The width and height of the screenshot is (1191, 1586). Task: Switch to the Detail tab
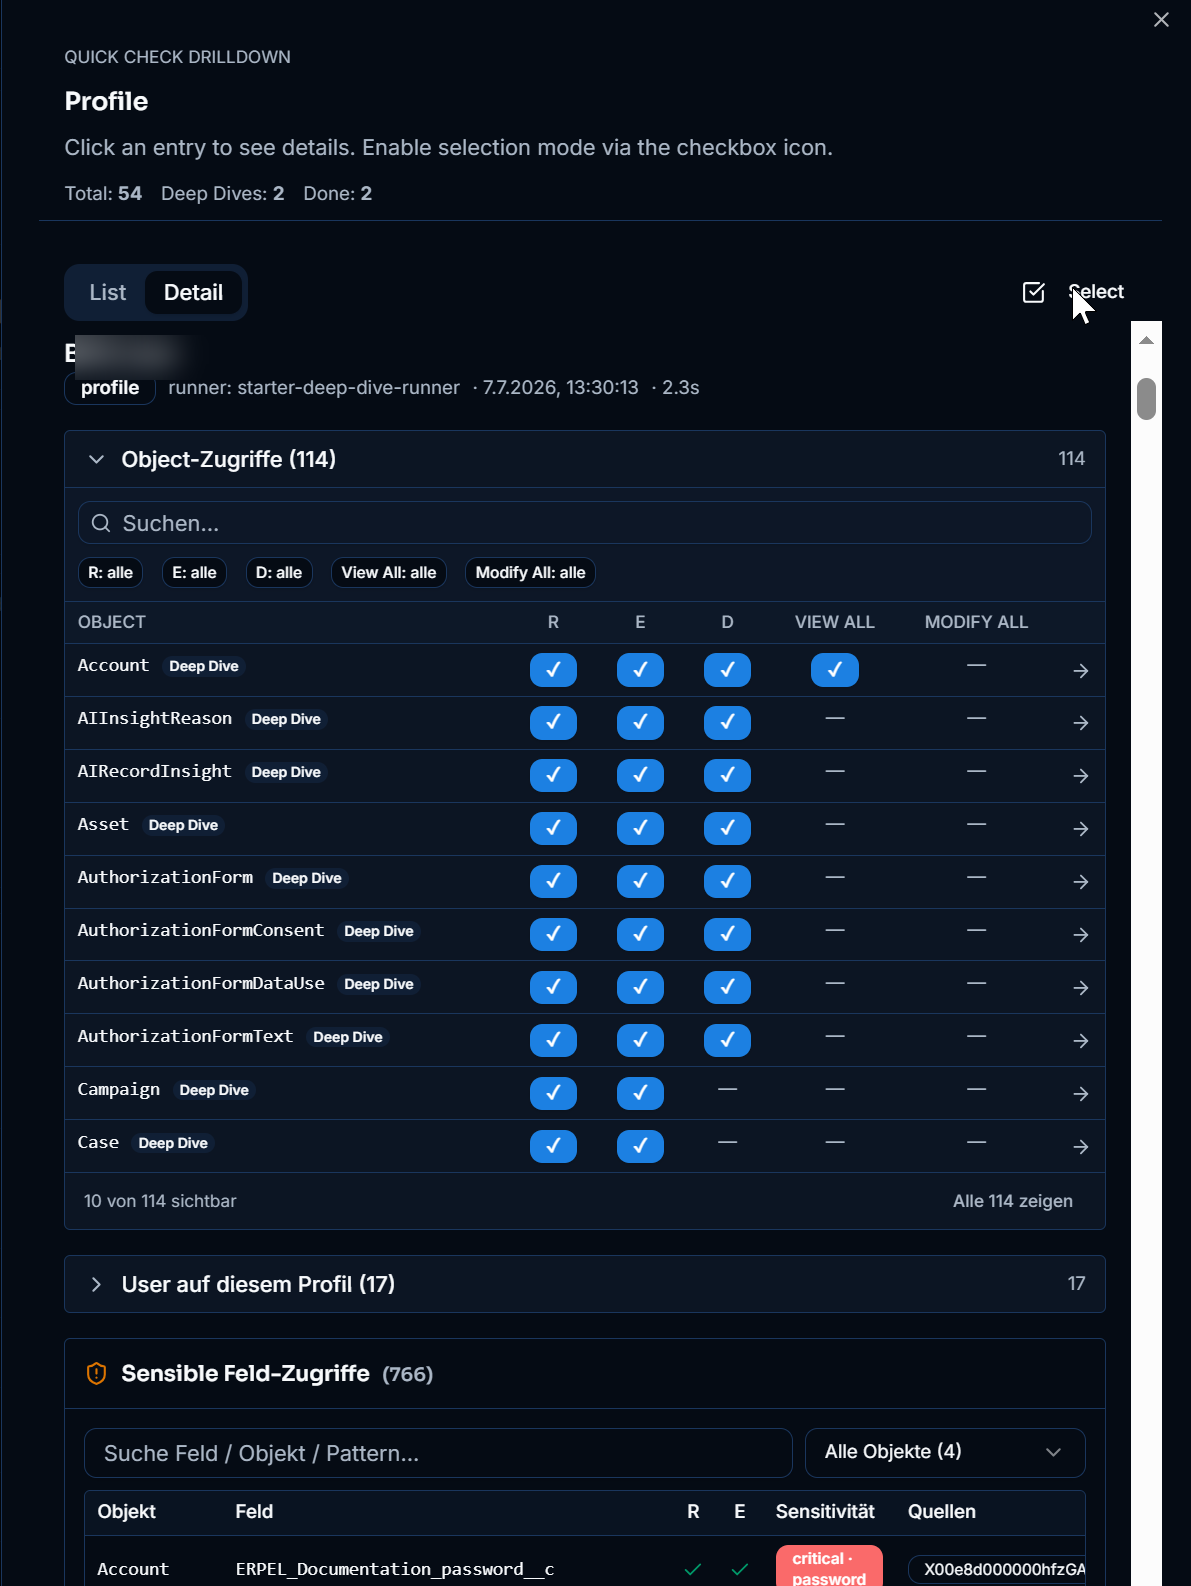193,292
